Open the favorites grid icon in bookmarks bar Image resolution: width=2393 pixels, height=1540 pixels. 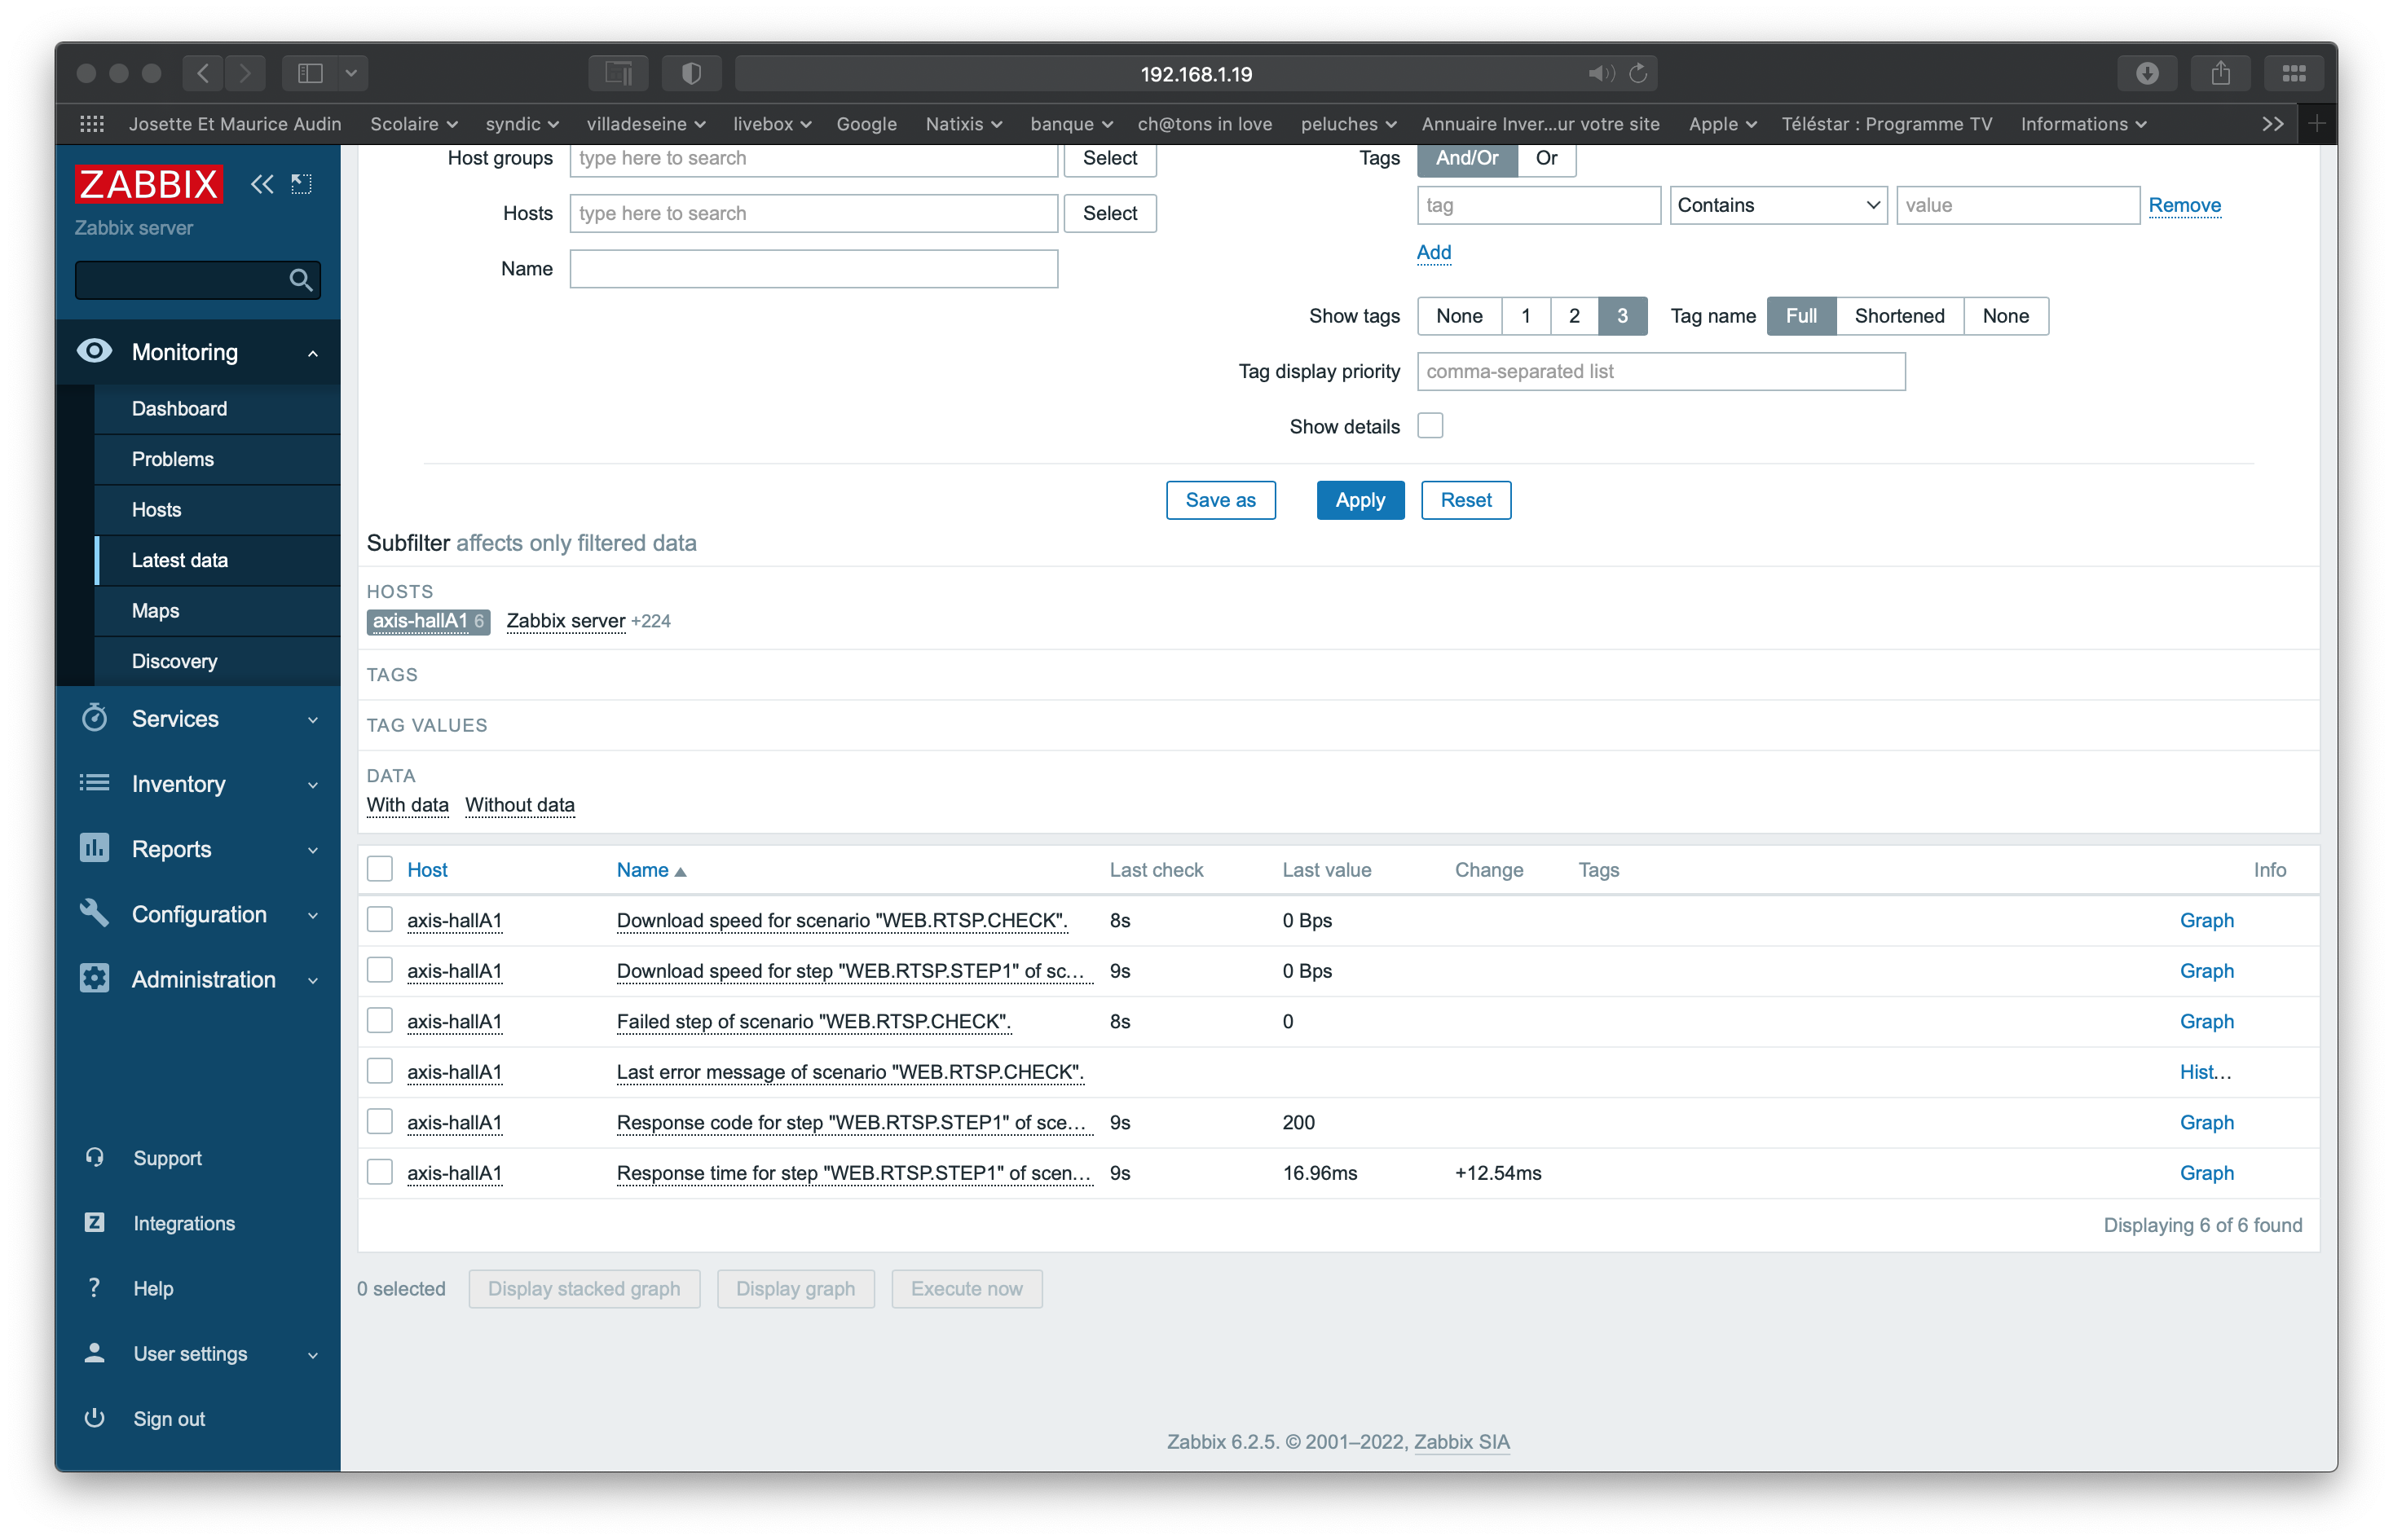(x=92, y=124)
